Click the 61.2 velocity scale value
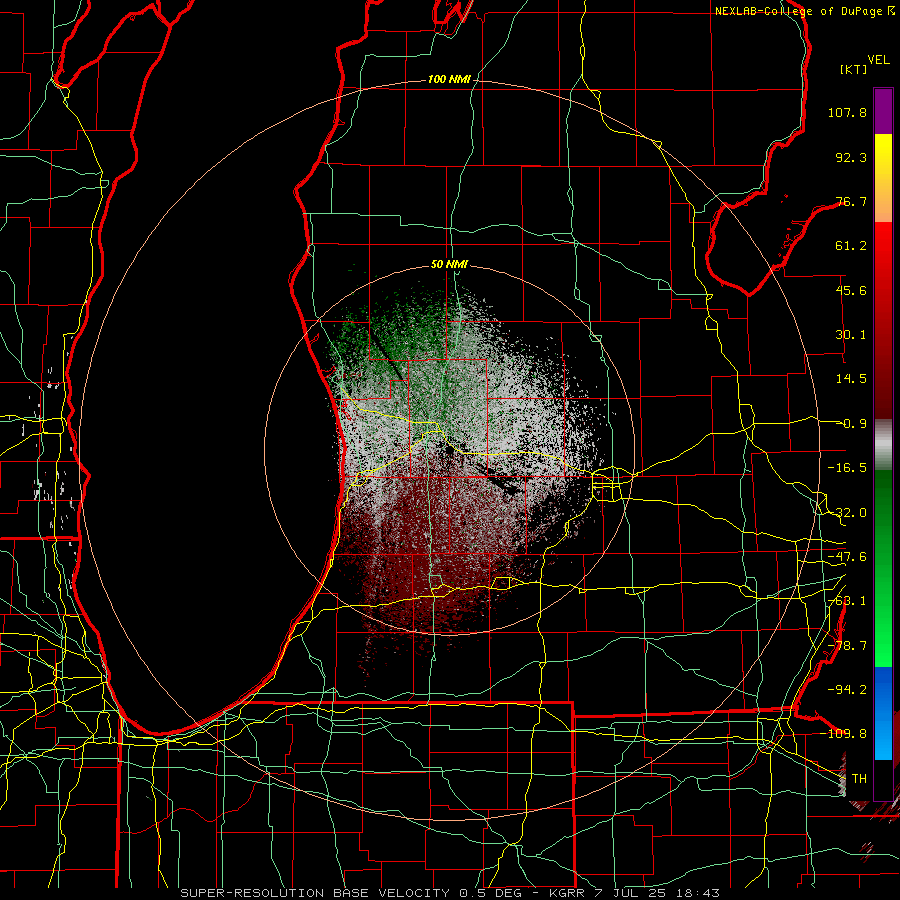 click(x=851, y=246)
